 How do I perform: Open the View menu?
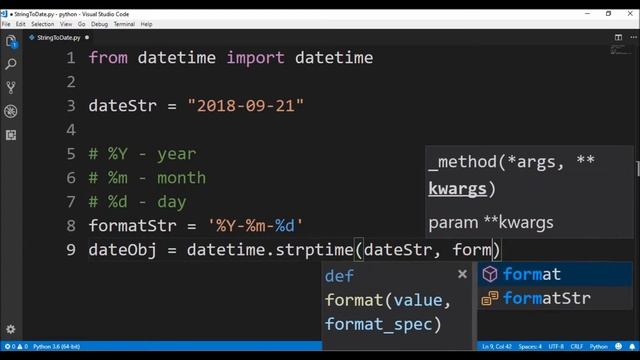66,24
